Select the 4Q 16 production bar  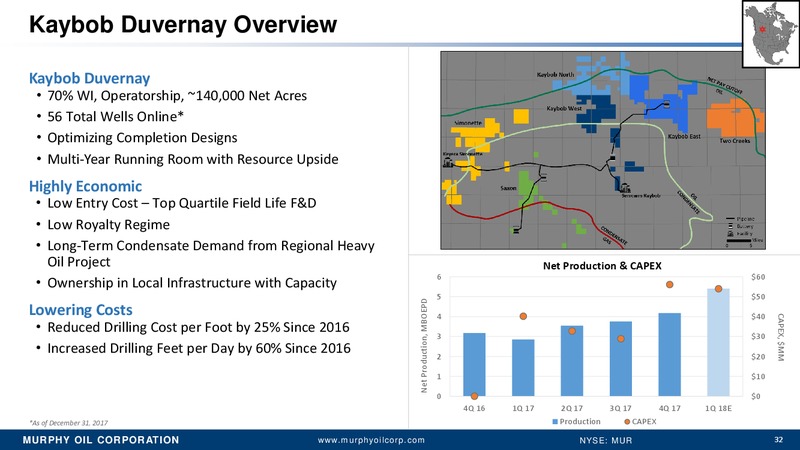tap(474, 365)
